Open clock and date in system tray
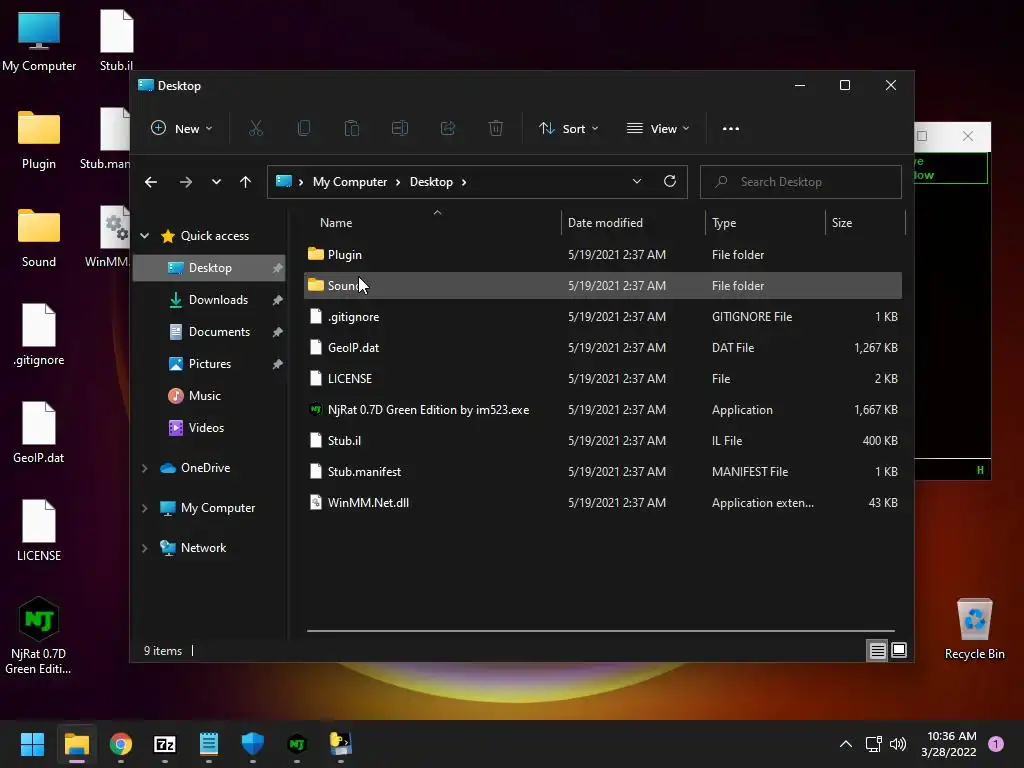Image resolution: width=1024 pixels, height=768 pixels. pyautogui.click(x=951, y=744)
